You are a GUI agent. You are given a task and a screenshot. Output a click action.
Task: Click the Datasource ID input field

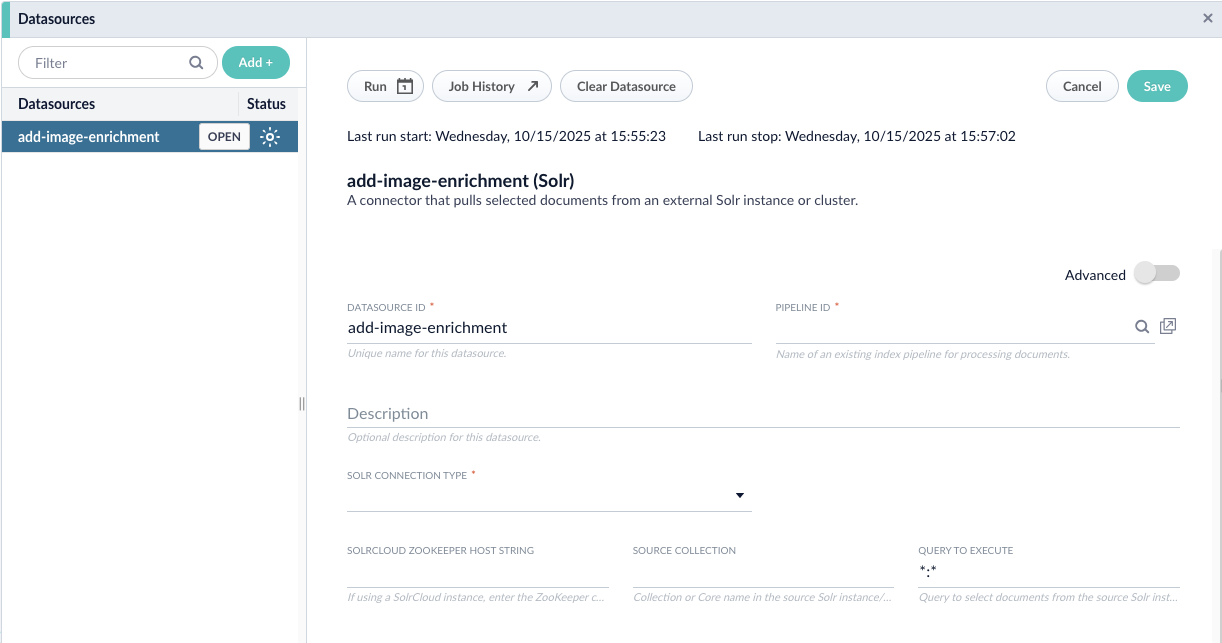point(548,327)
